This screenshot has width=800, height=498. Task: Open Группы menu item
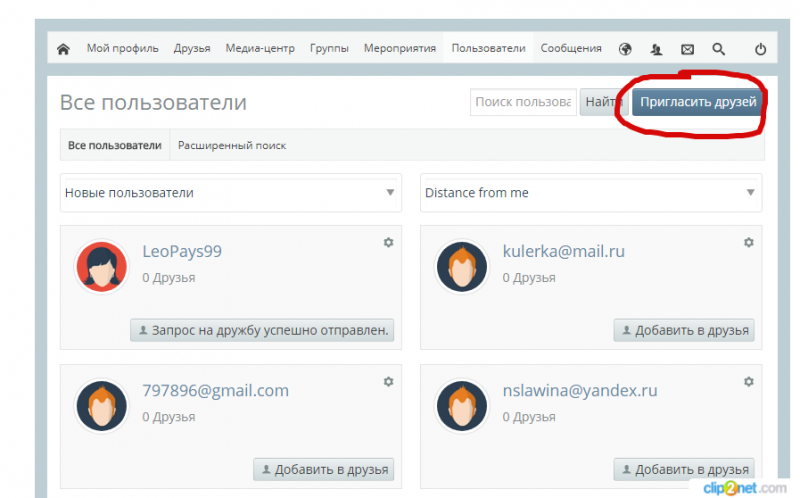329,48
